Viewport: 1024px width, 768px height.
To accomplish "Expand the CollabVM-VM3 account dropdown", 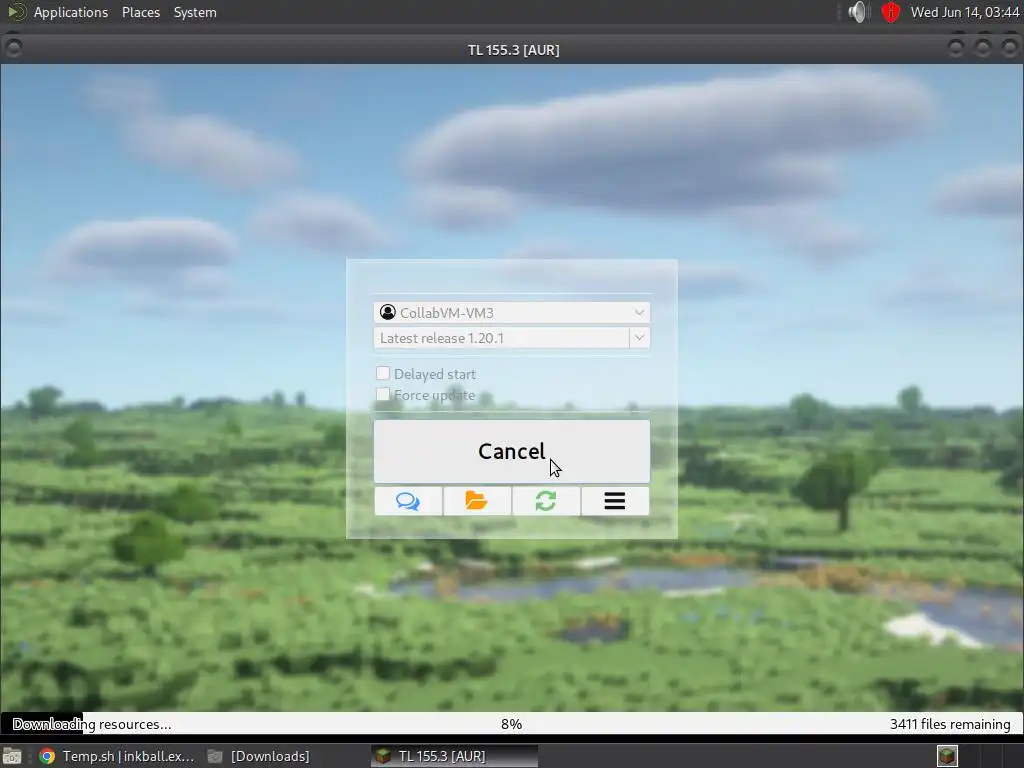I will point(639,312).
